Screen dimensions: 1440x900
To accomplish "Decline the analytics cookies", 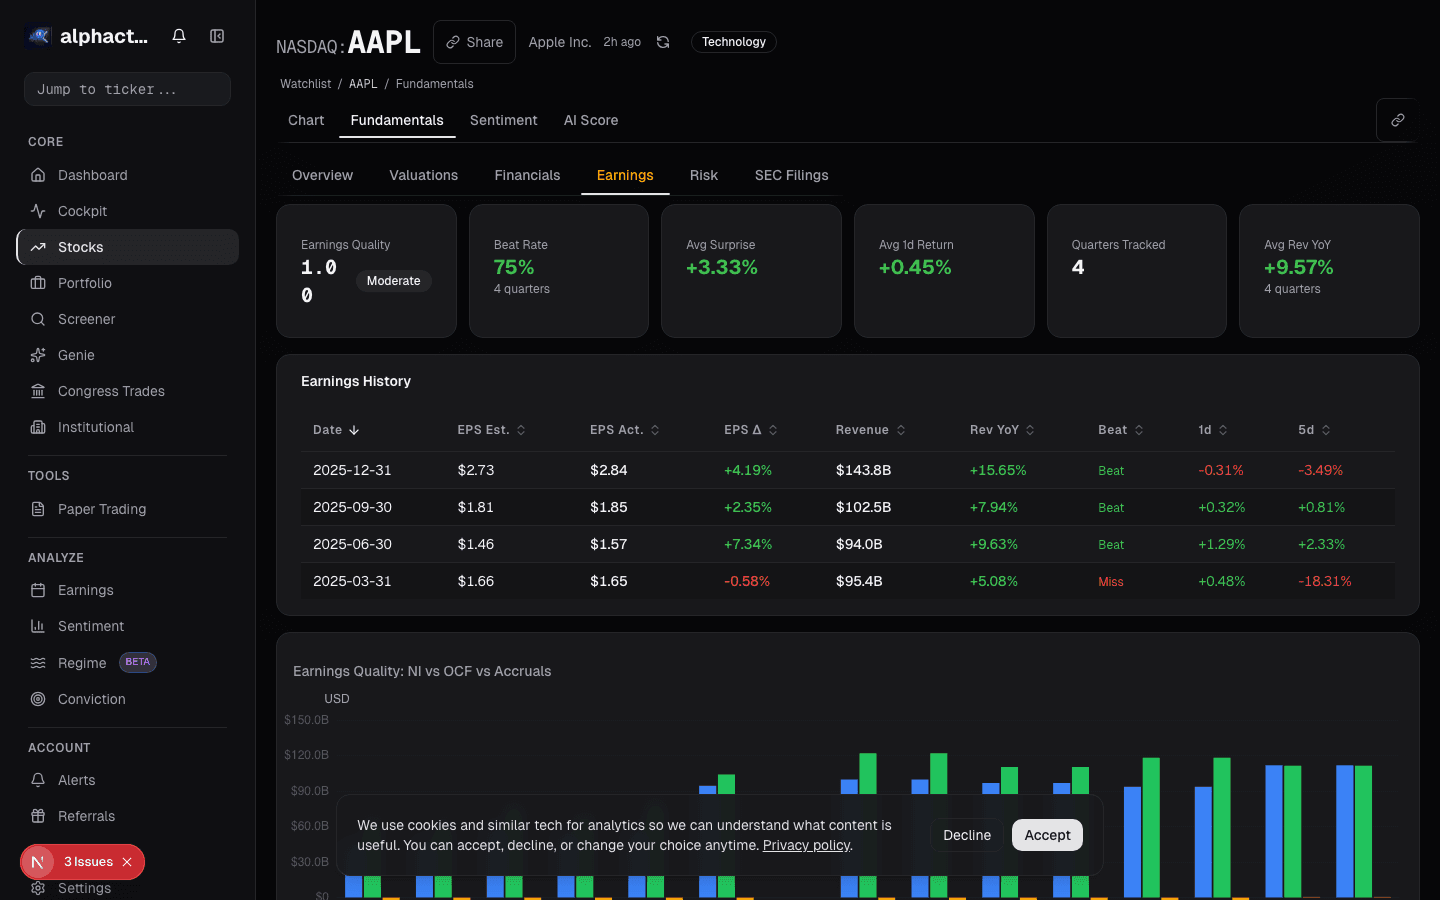I will (x=966, y=835).
